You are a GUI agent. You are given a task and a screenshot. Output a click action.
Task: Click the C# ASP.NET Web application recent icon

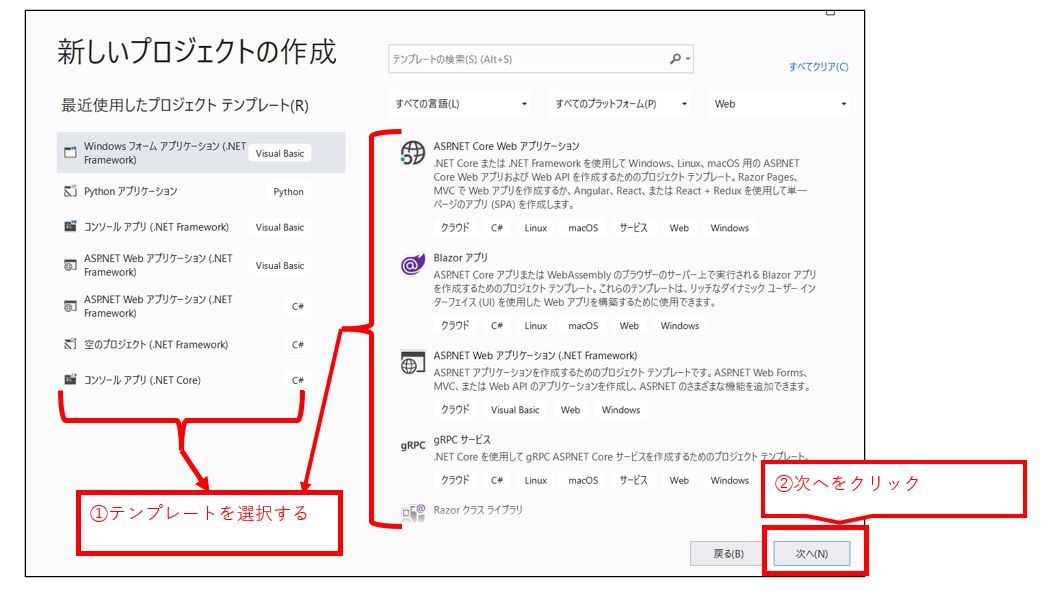tap(70, 306)
